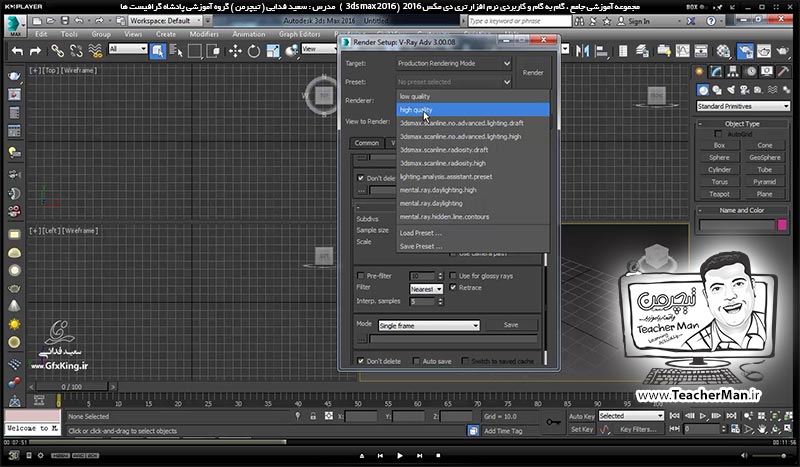Toggle the first Don't delete checkbox
This screenshot has width=800, height=467.
[361, 178]
